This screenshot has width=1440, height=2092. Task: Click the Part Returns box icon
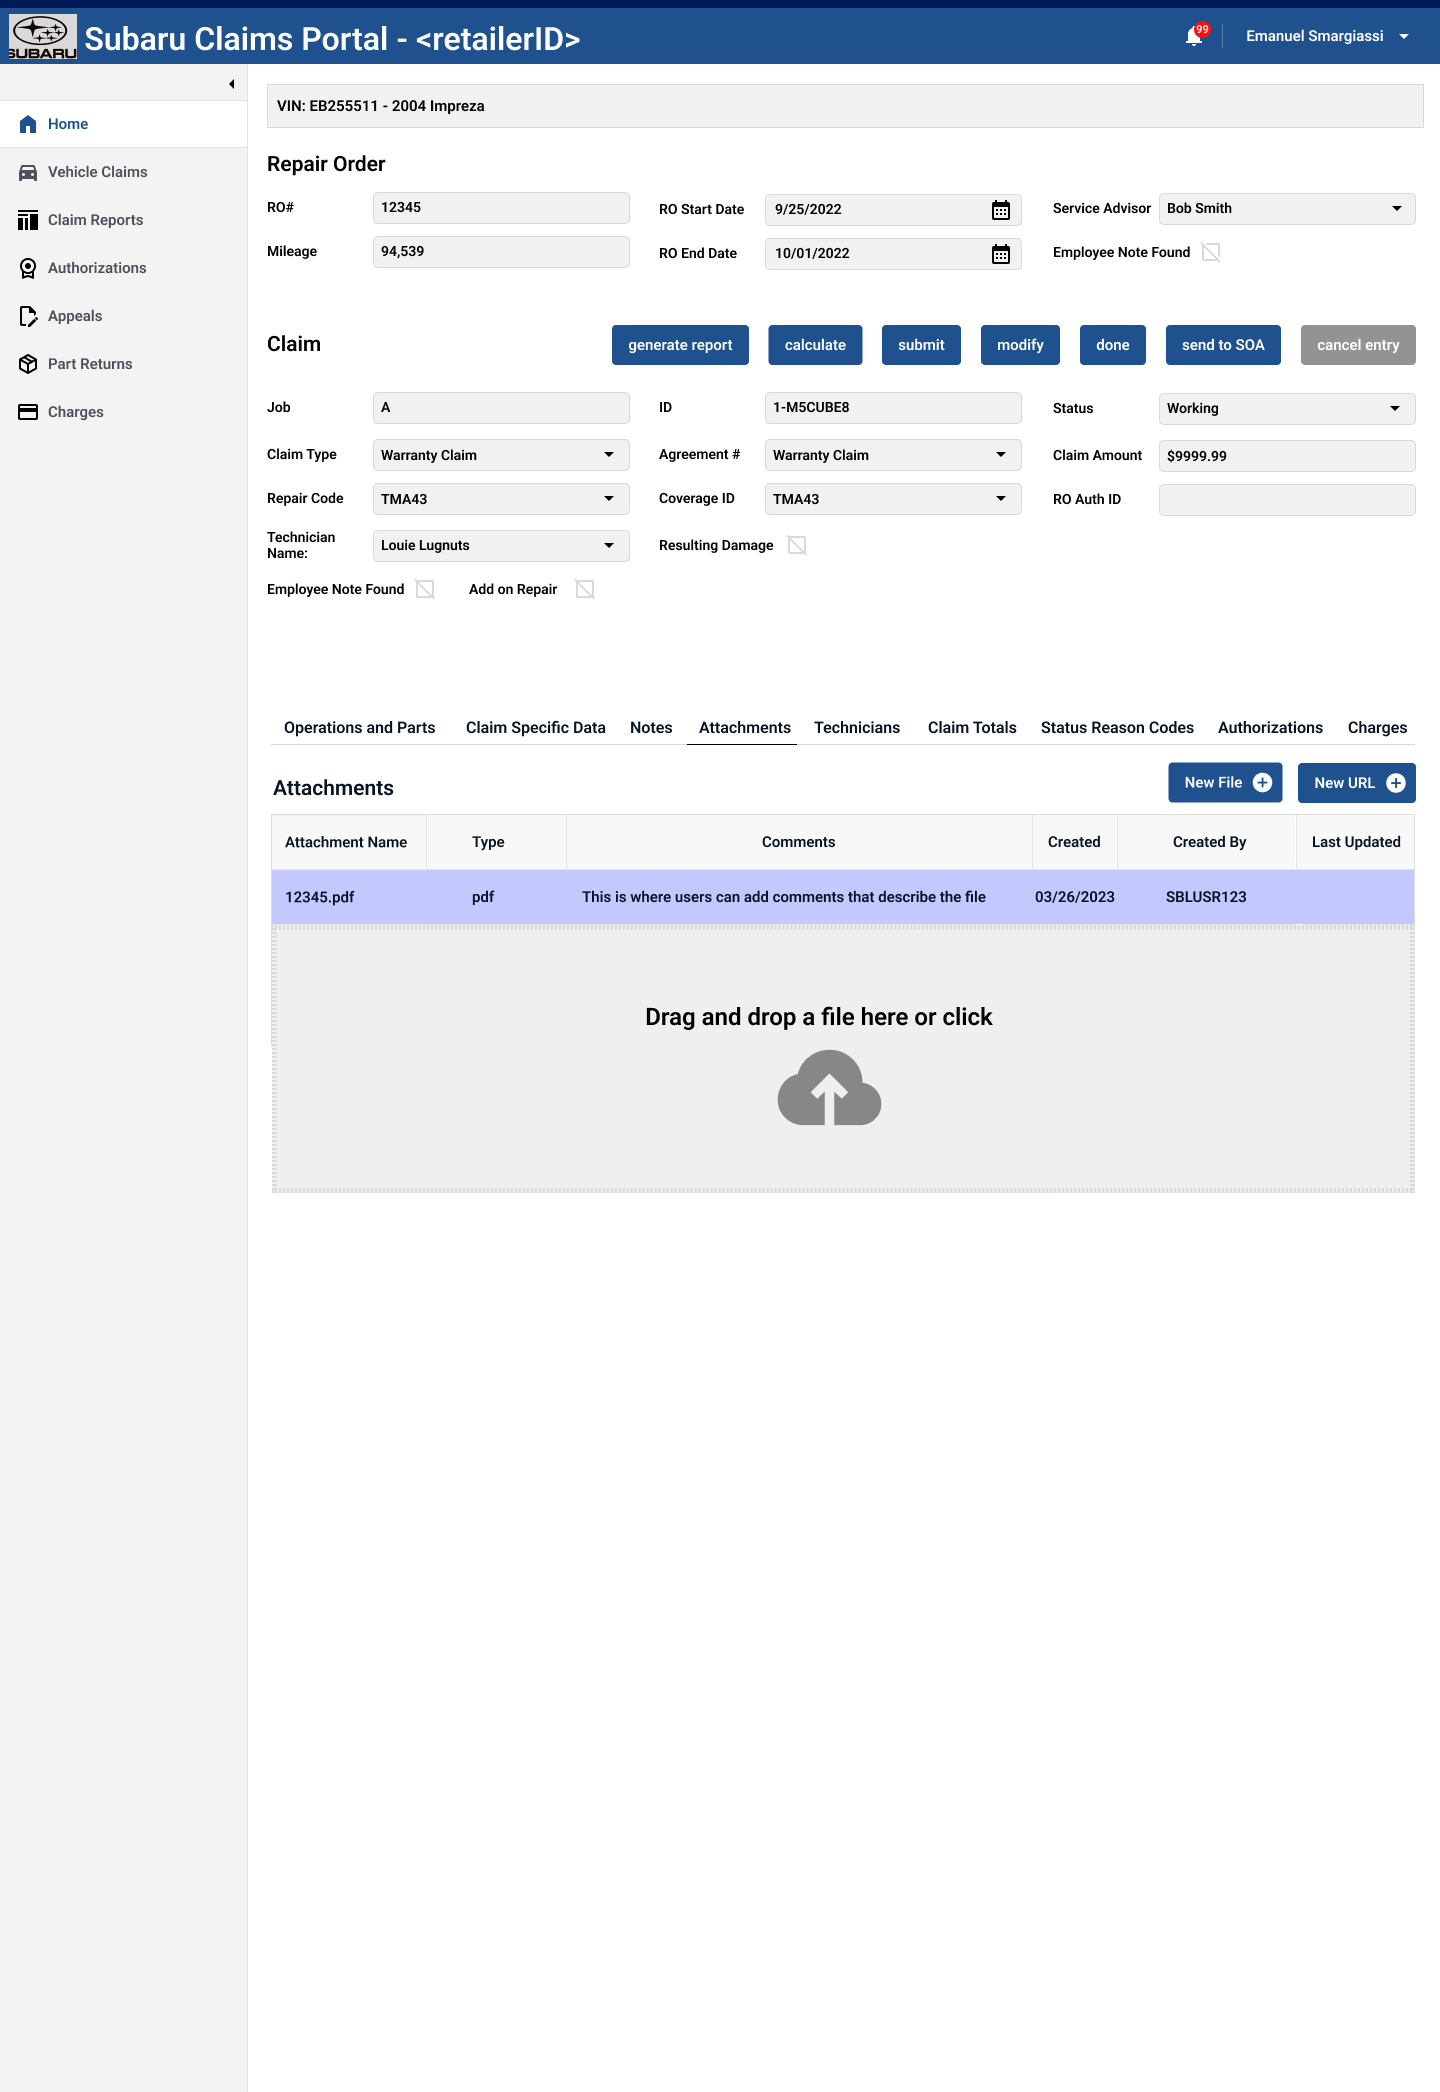click(28, 364)
